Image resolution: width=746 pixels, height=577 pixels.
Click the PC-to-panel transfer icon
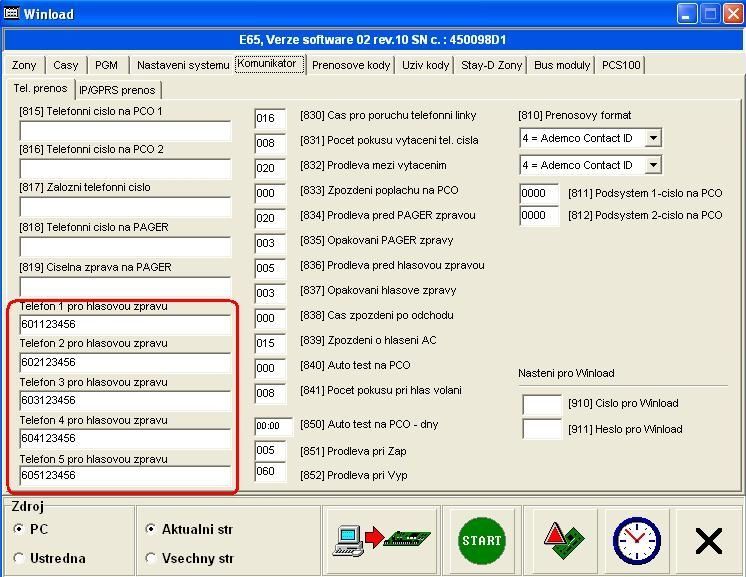click(x=383, y=540)
